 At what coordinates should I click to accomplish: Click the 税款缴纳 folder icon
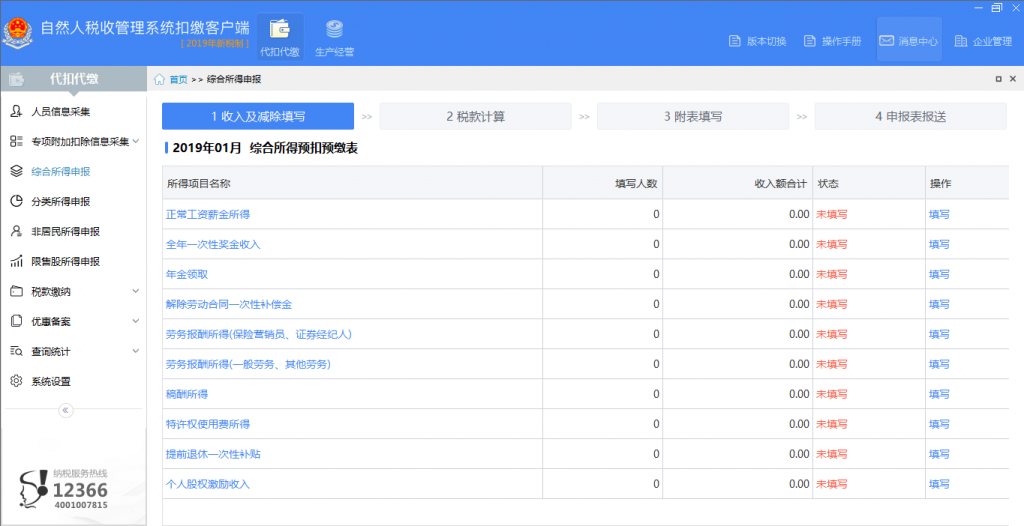[16, 291]
